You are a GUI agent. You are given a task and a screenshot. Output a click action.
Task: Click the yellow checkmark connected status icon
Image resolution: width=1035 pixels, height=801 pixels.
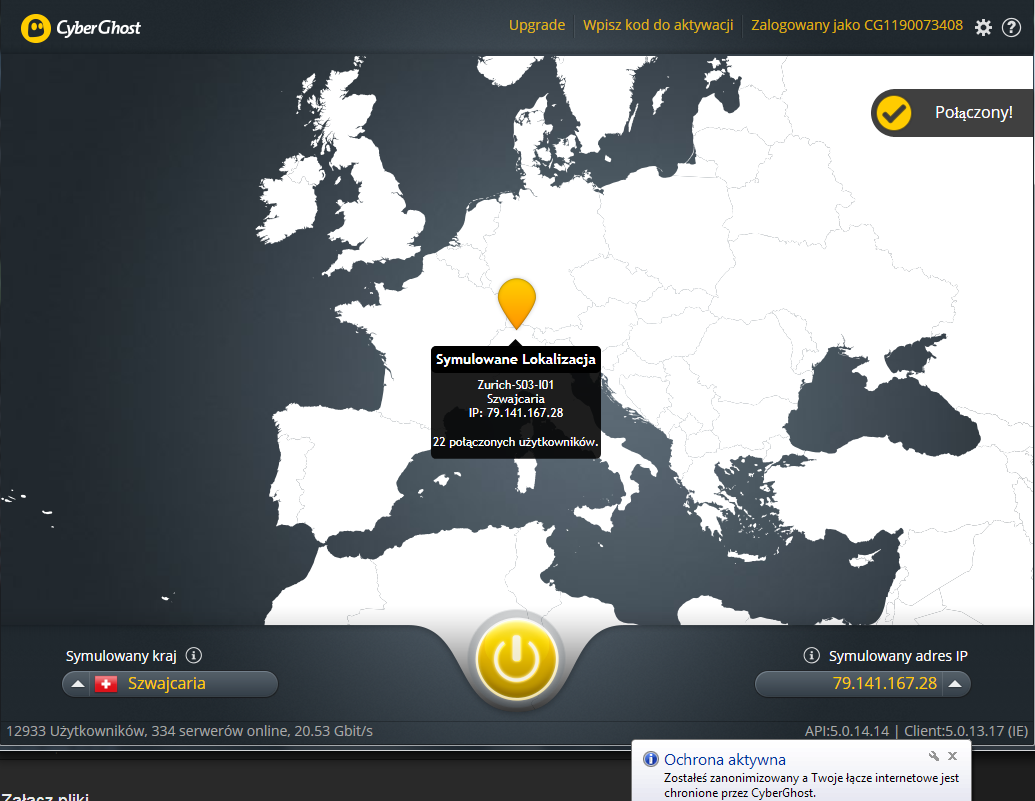[894, 113]
